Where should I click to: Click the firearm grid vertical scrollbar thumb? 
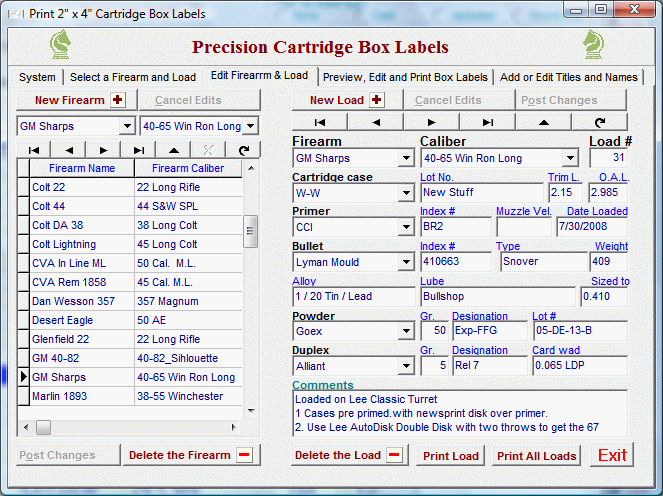point(250,231)
